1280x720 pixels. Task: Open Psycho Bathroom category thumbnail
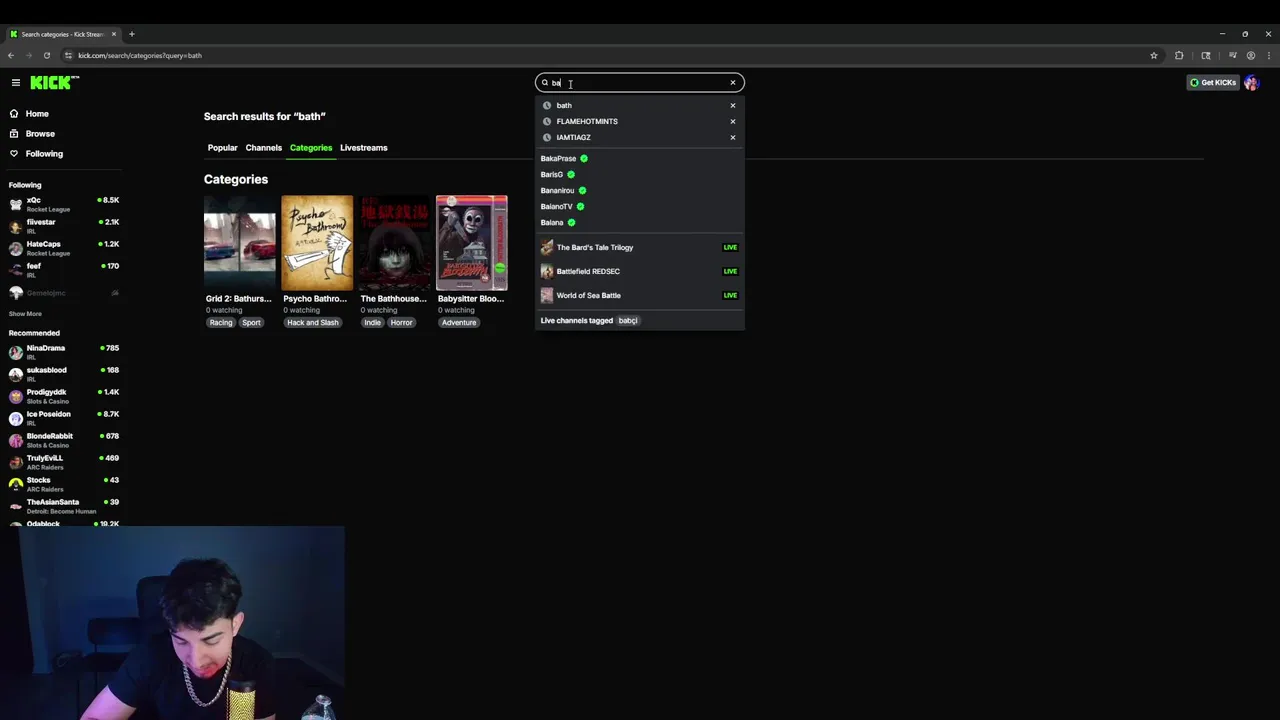pyautogui.click(x=317, y=243)
